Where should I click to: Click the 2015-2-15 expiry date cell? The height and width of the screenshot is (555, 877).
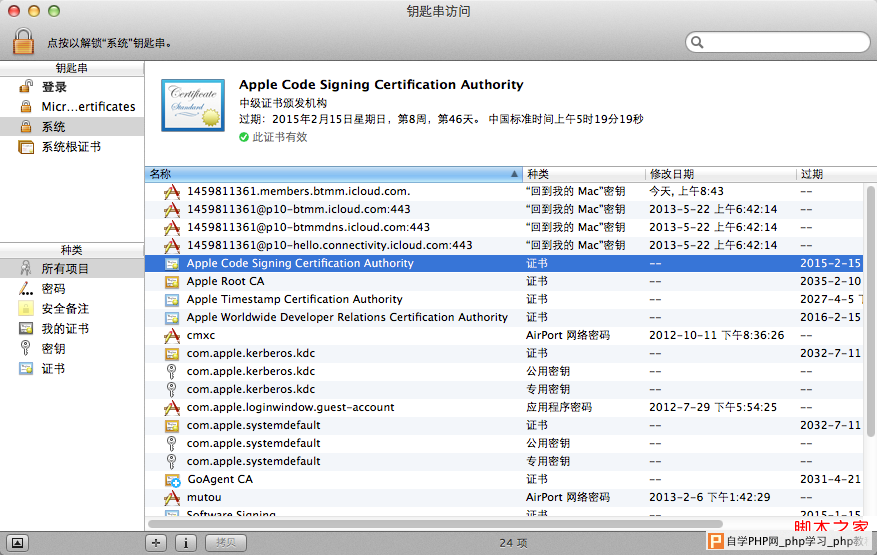(830, 263)
